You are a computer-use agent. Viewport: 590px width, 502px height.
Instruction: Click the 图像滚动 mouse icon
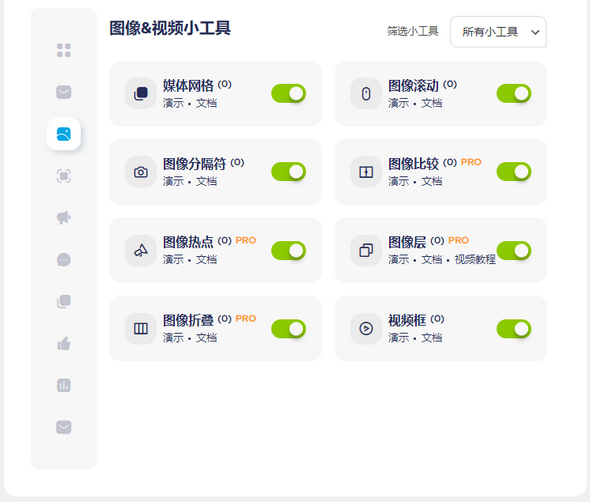coord(366,94)
